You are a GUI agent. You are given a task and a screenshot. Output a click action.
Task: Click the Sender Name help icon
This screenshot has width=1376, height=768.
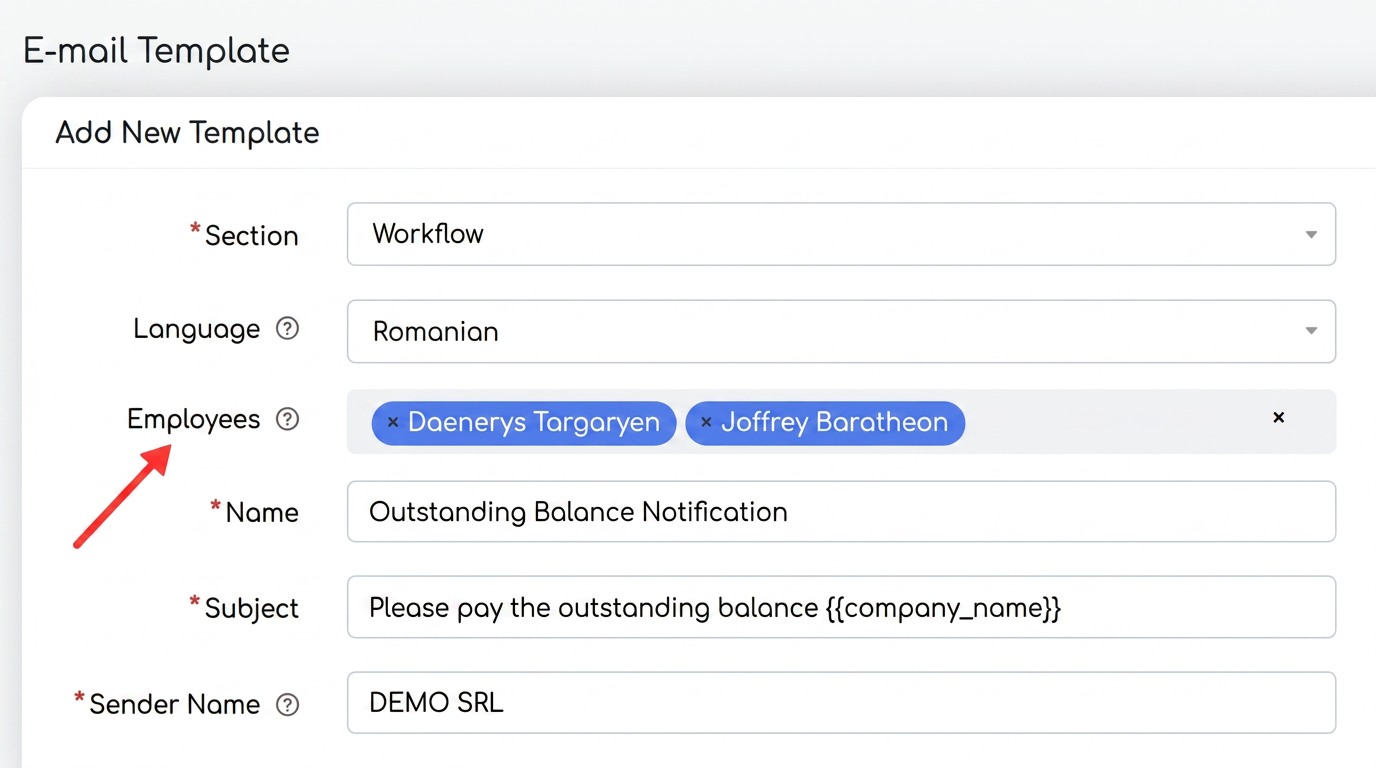tap(287, 705)
